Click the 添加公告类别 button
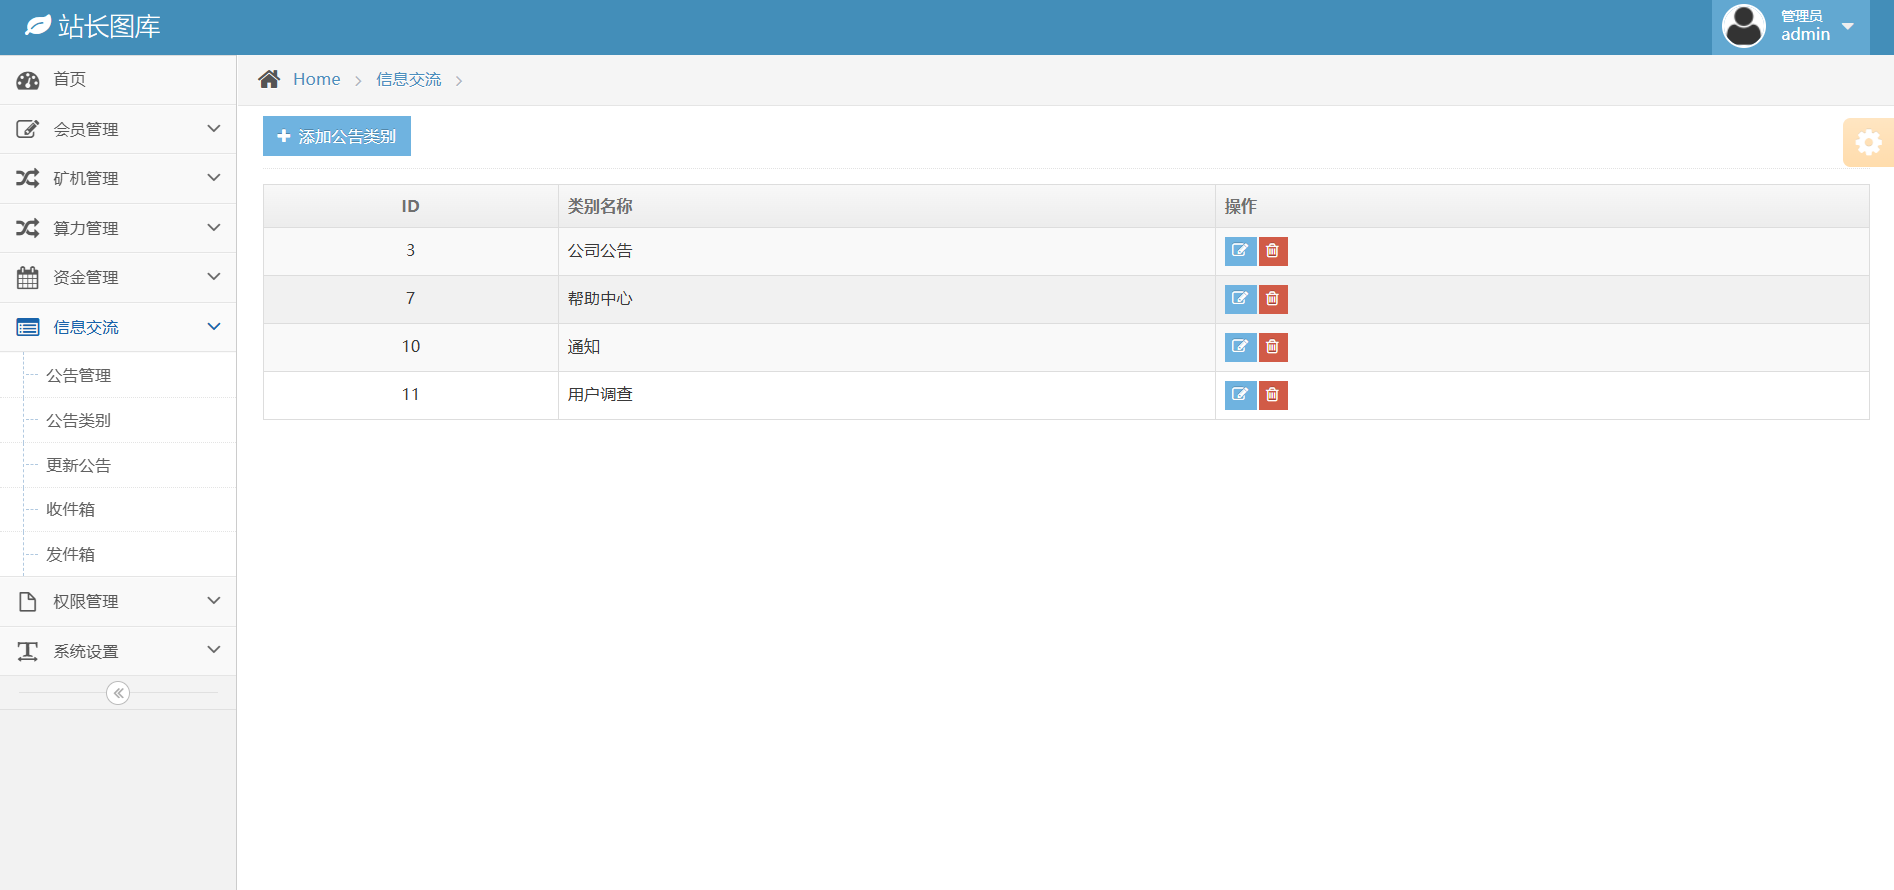 point(337,137)
